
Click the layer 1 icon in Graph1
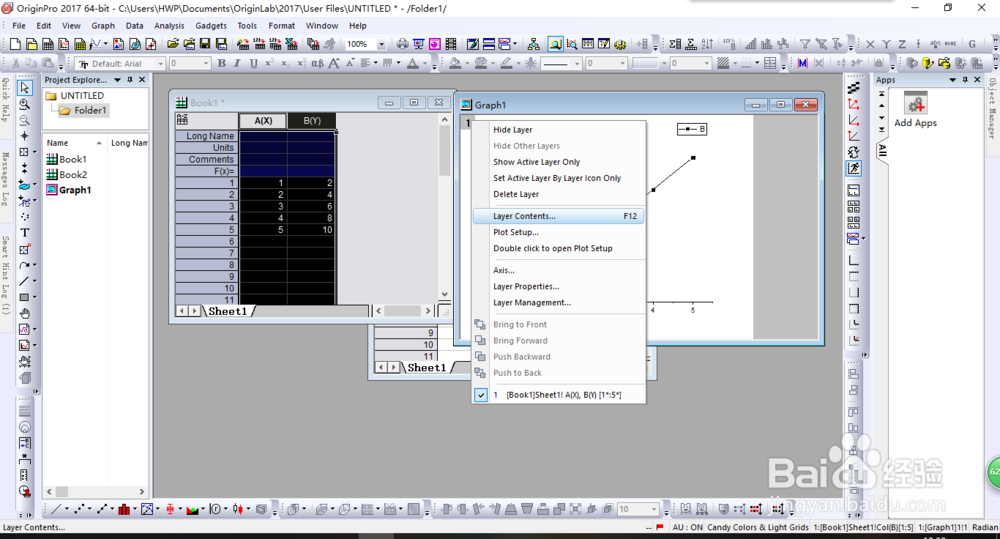tap(467, 123)
